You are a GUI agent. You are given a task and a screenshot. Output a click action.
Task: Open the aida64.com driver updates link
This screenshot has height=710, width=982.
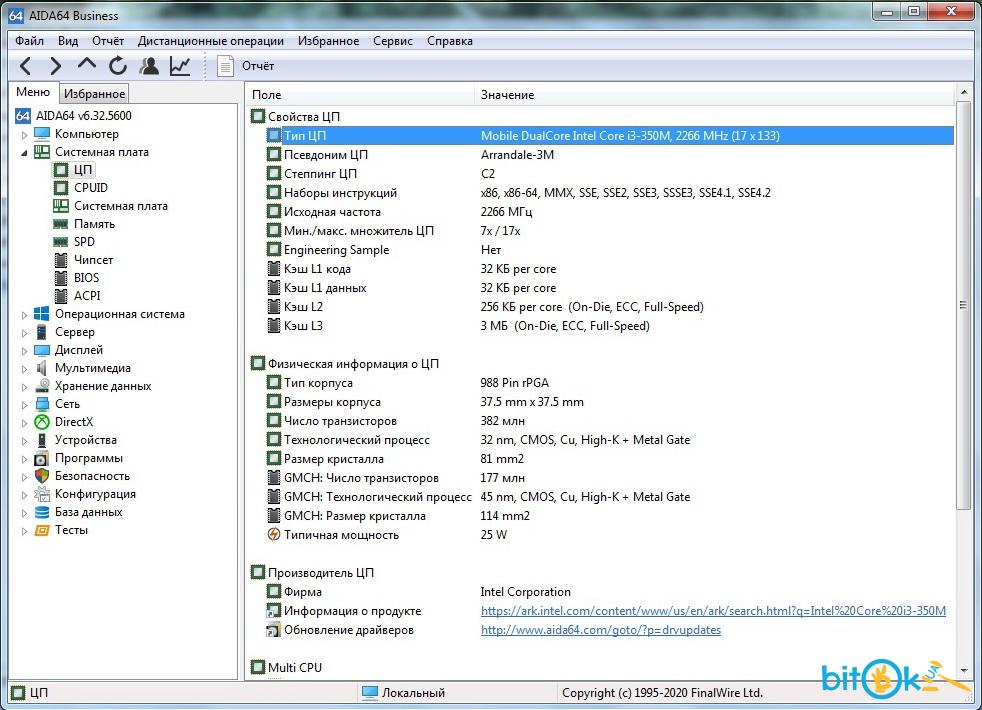(601, 630)
